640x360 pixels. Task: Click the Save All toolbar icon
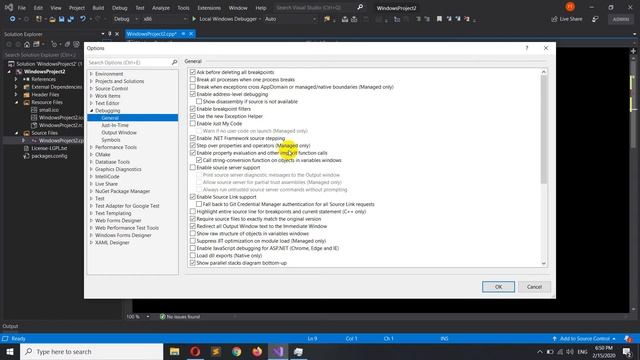pos(71,19)
